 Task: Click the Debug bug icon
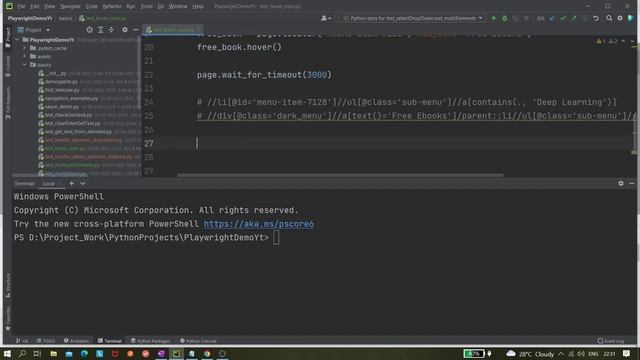(505, 18)
